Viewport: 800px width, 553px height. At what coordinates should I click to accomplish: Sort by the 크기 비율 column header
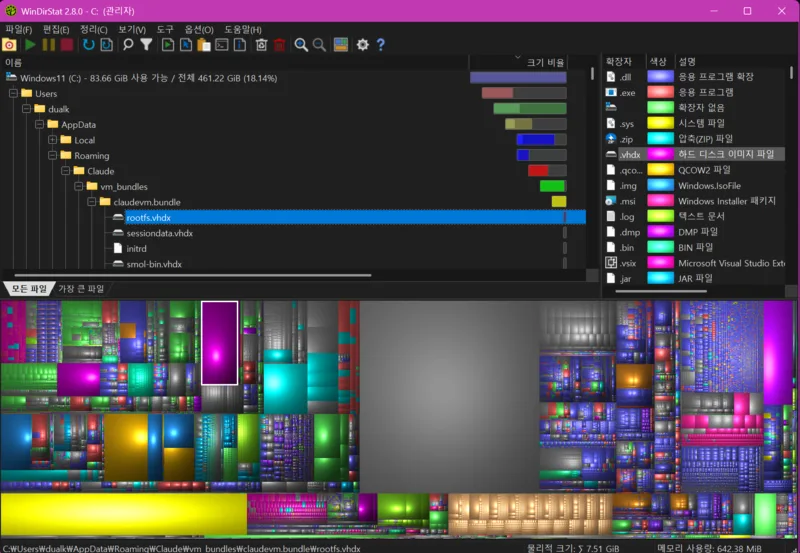coord(518,63)
